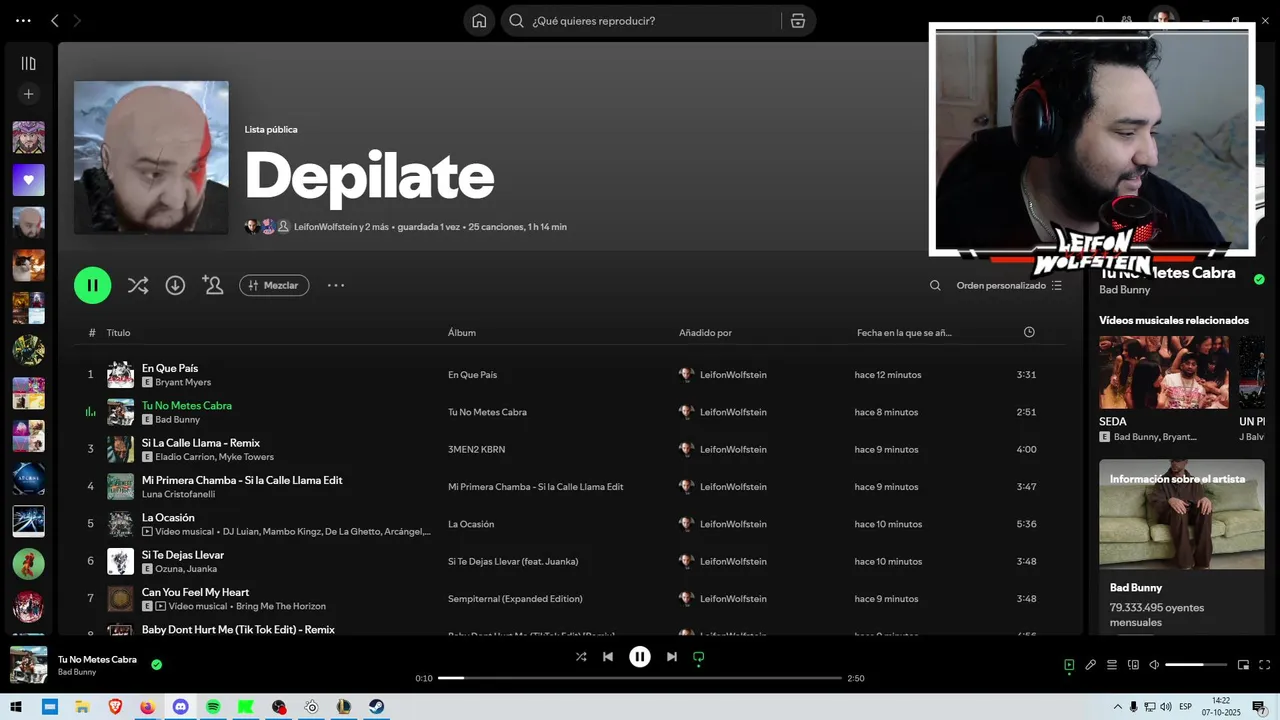The image size is (1280, 720).
Task: Open the three-dots app menu at top-left
Action: coord(23,21)
